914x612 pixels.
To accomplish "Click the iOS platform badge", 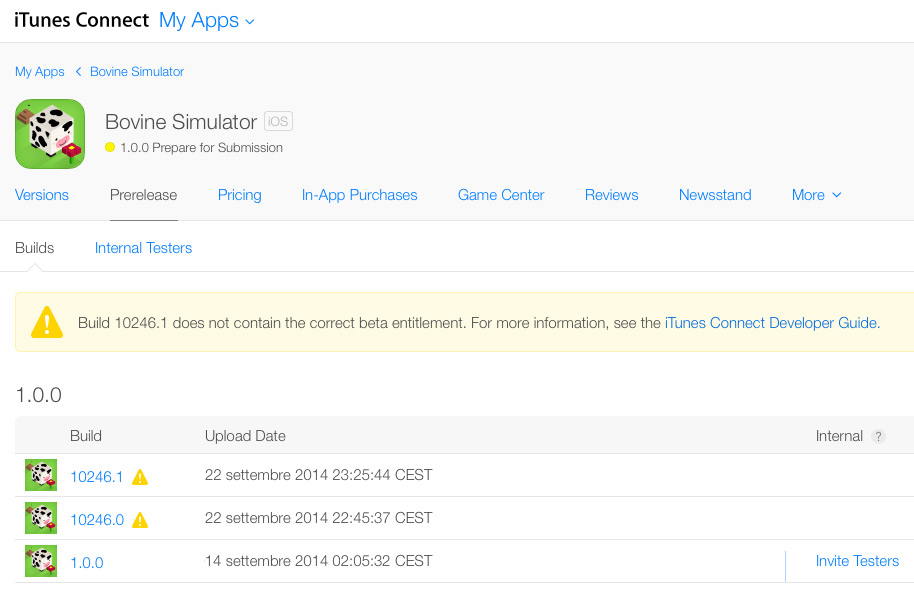I will 278,121.
